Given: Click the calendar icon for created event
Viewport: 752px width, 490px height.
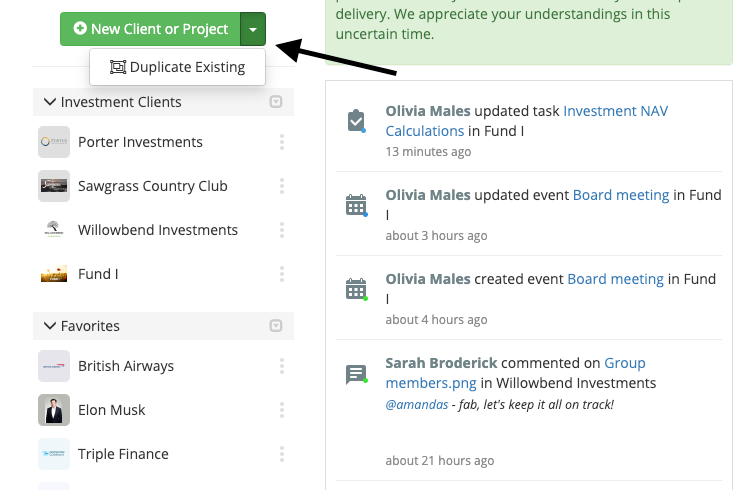Looking at the screenshot, I should [356, 290].
